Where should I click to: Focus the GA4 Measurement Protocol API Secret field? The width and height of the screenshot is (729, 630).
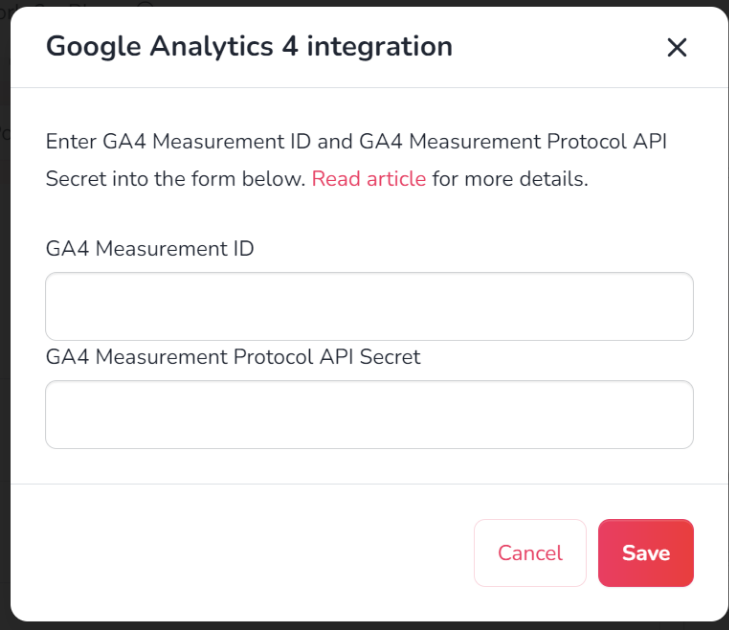[369, 415]
